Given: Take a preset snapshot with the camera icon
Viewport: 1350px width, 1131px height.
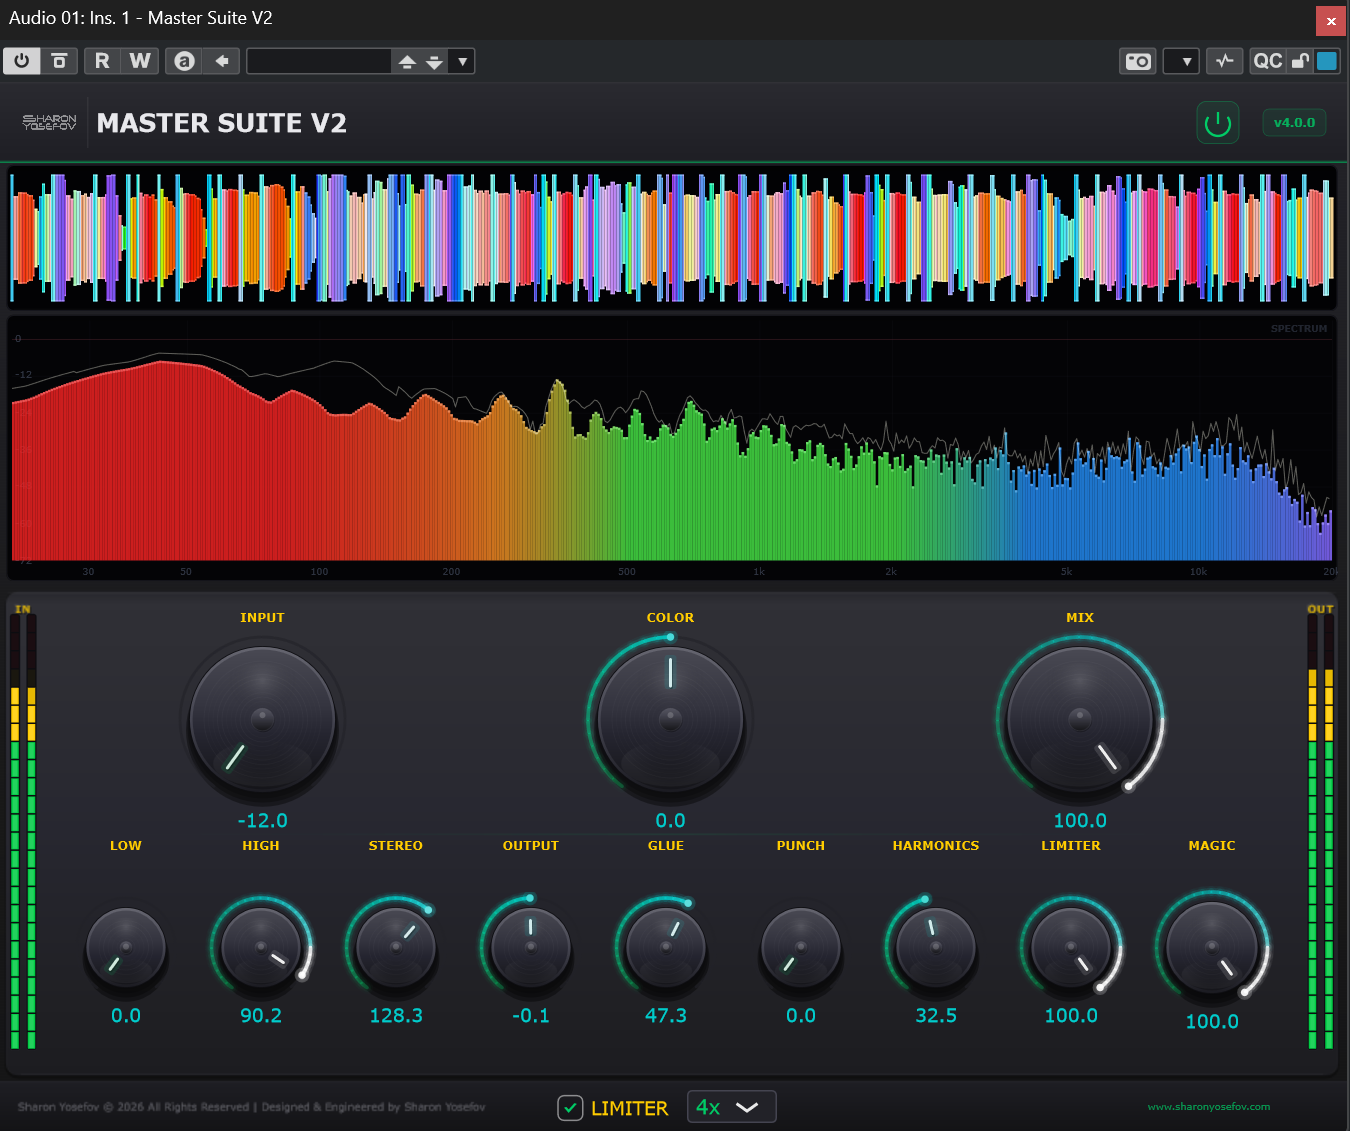Looking at the screenshot, I should (x=1137, y=61).
